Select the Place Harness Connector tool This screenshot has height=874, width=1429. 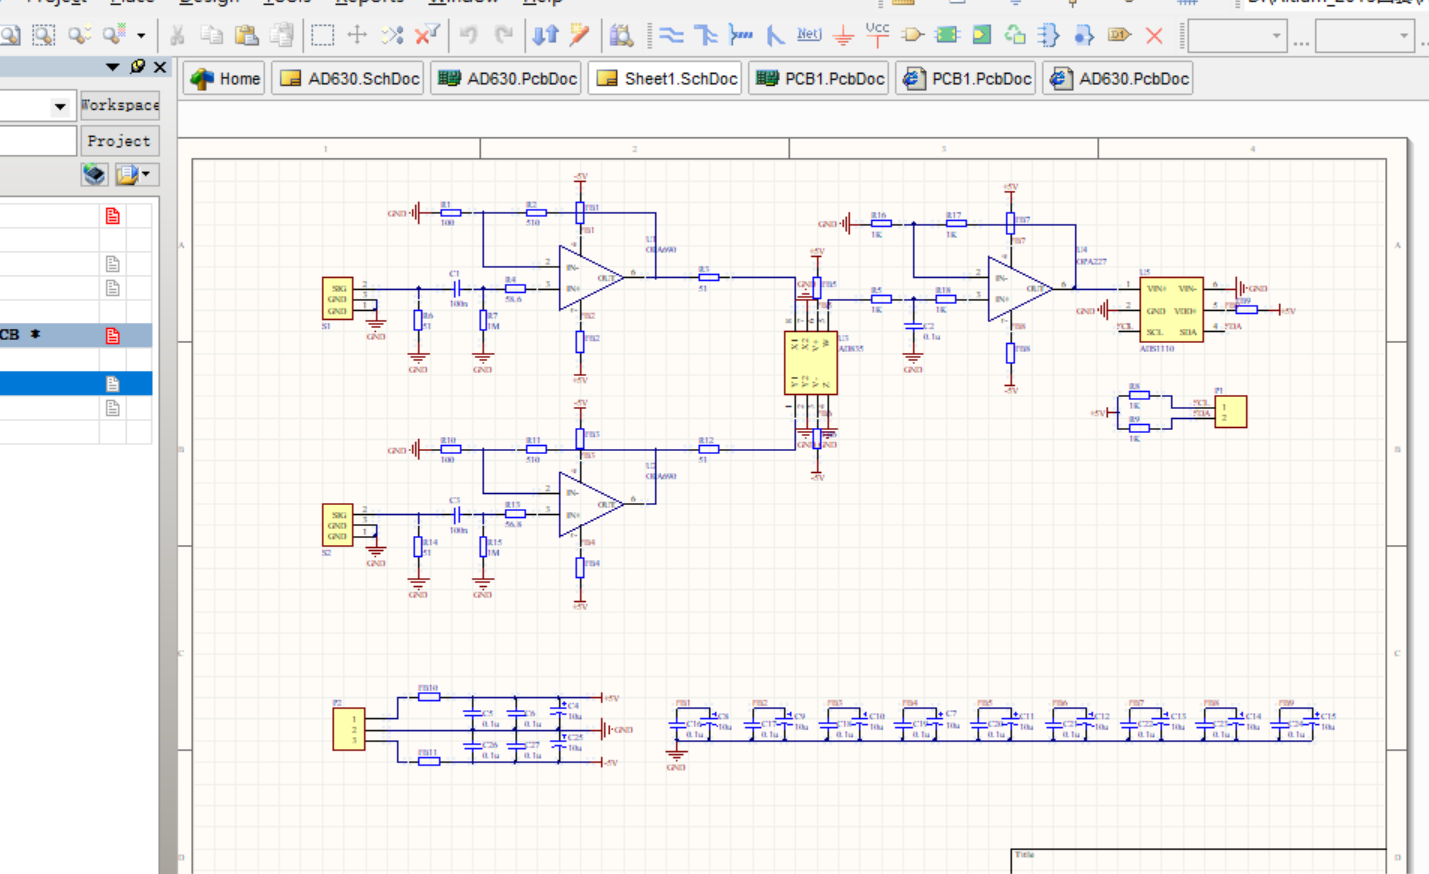pyautogui.click(x=1049, y=36)
